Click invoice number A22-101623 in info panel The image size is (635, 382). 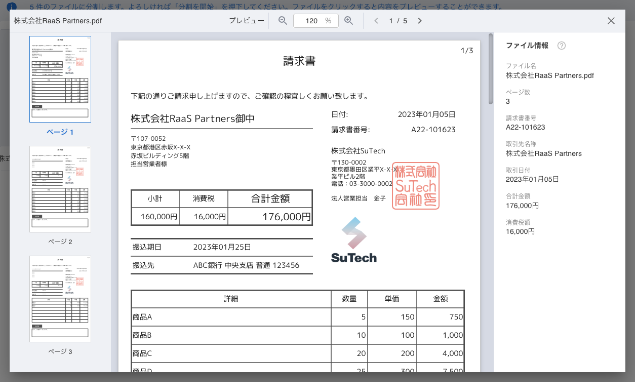click(x=525, y=127)
